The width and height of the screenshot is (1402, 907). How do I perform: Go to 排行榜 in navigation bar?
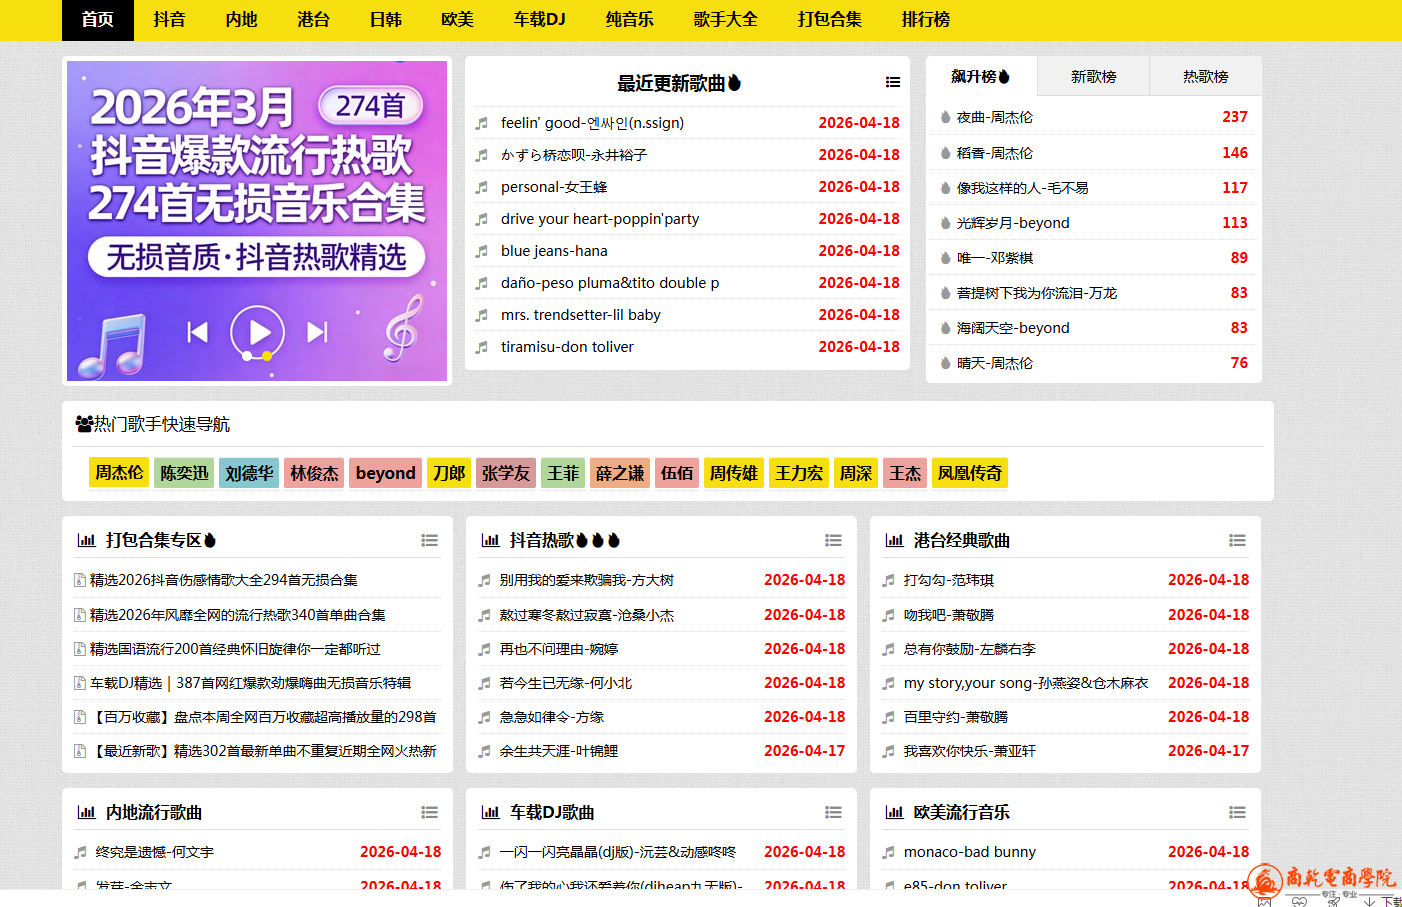925,20
